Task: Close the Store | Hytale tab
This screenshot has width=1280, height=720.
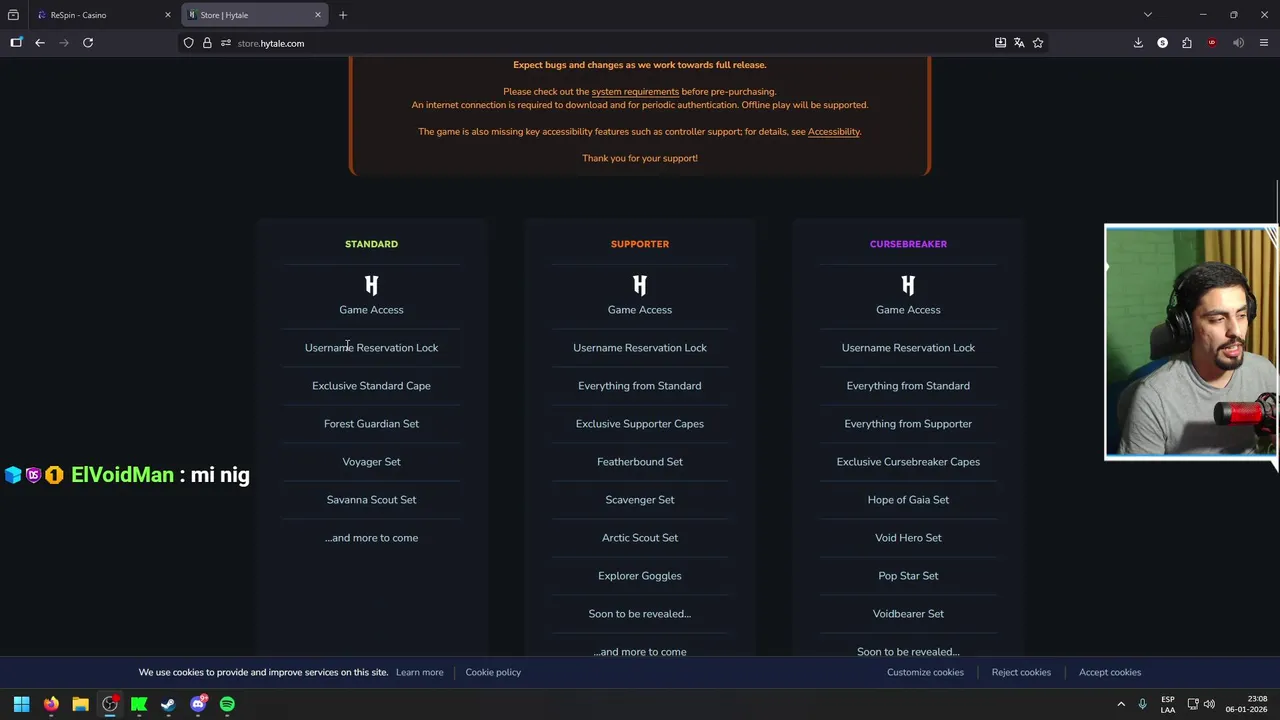Action: (x=318, y=15)
